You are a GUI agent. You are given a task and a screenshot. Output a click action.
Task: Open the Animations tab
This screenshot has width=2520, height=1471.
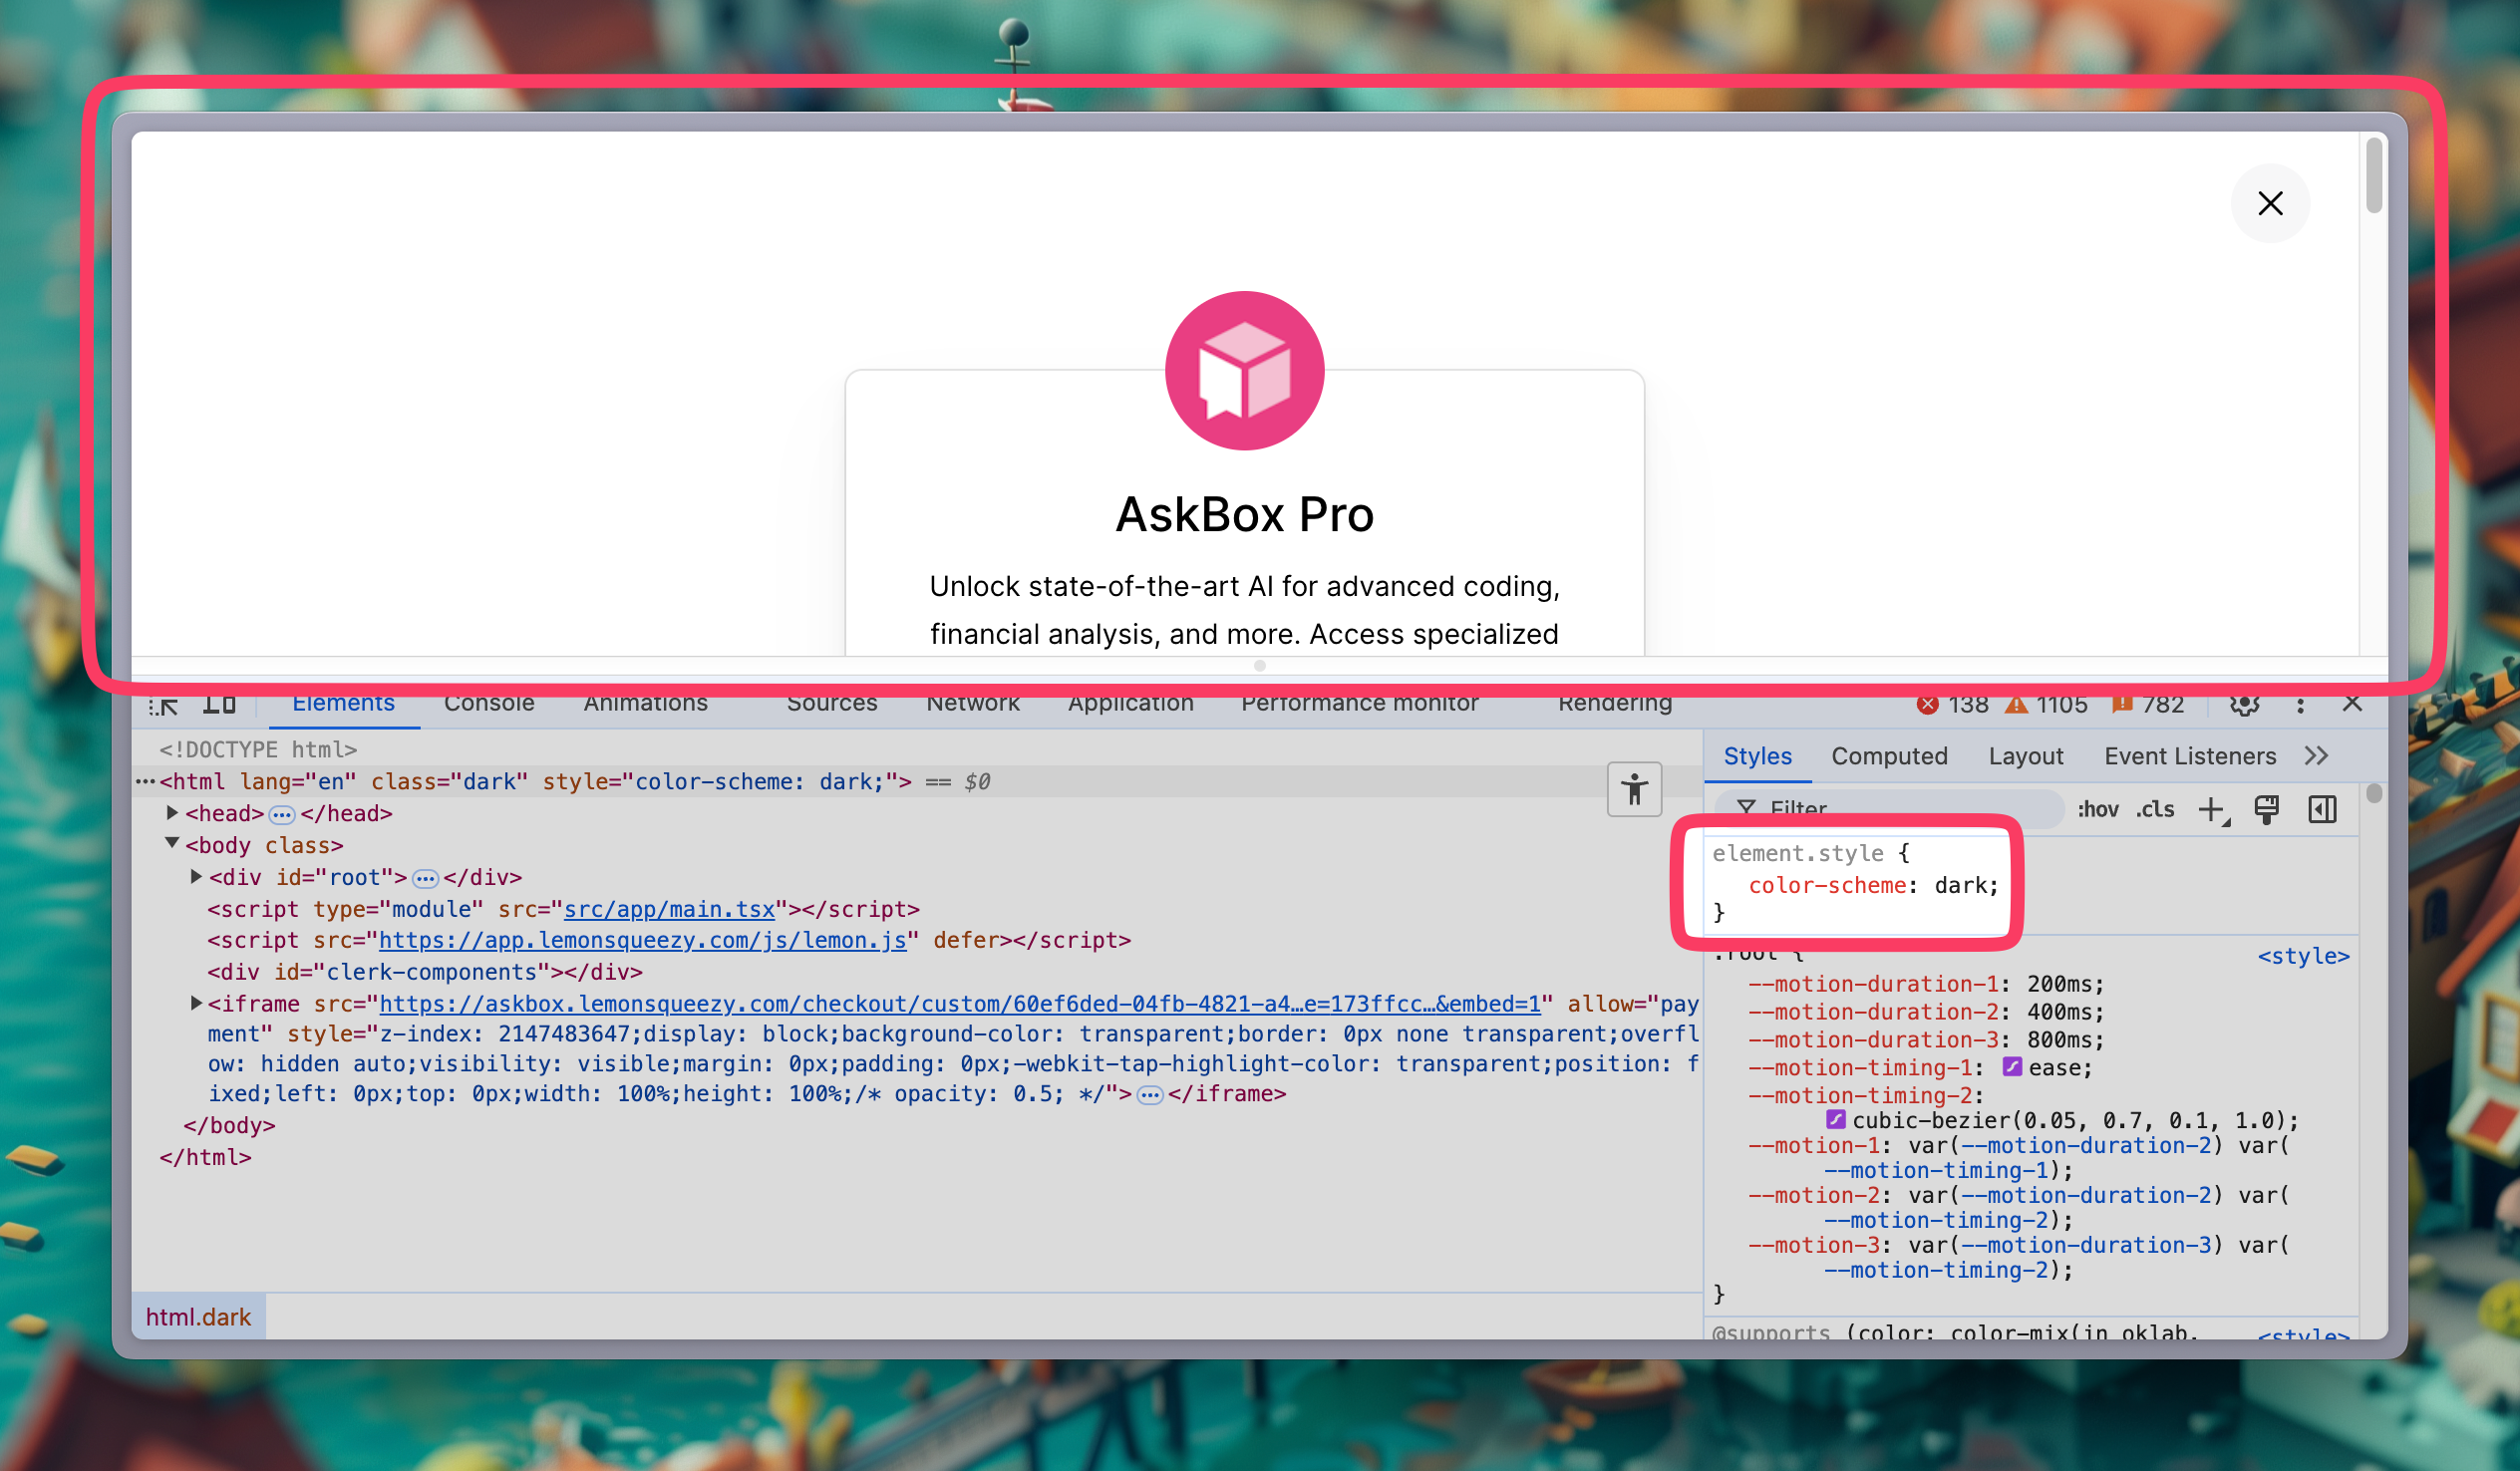645,703
